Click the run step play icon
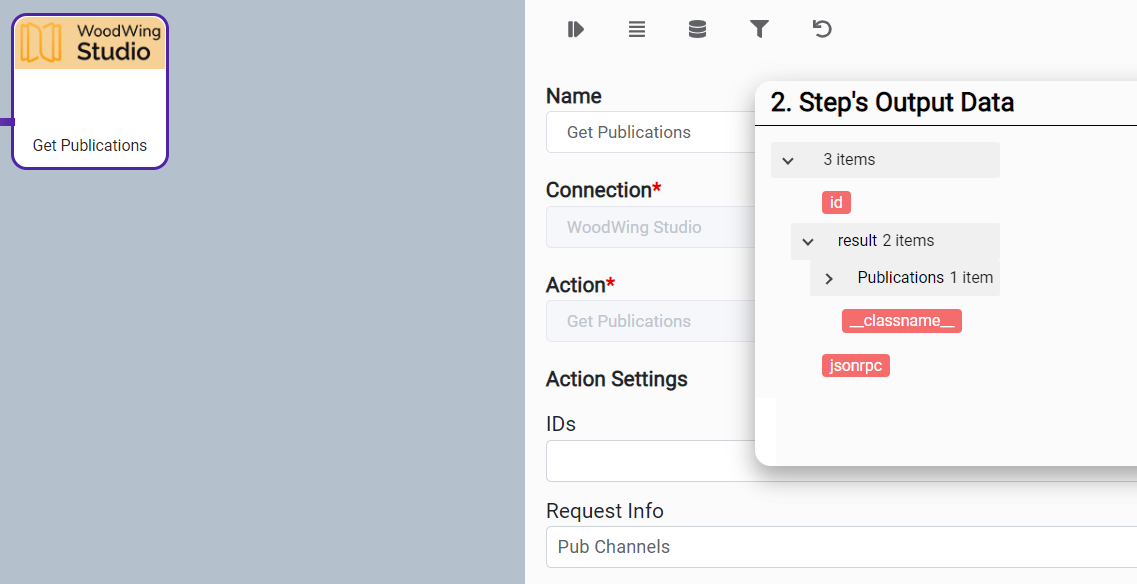The image size is (1137, 584). point(575,30)
